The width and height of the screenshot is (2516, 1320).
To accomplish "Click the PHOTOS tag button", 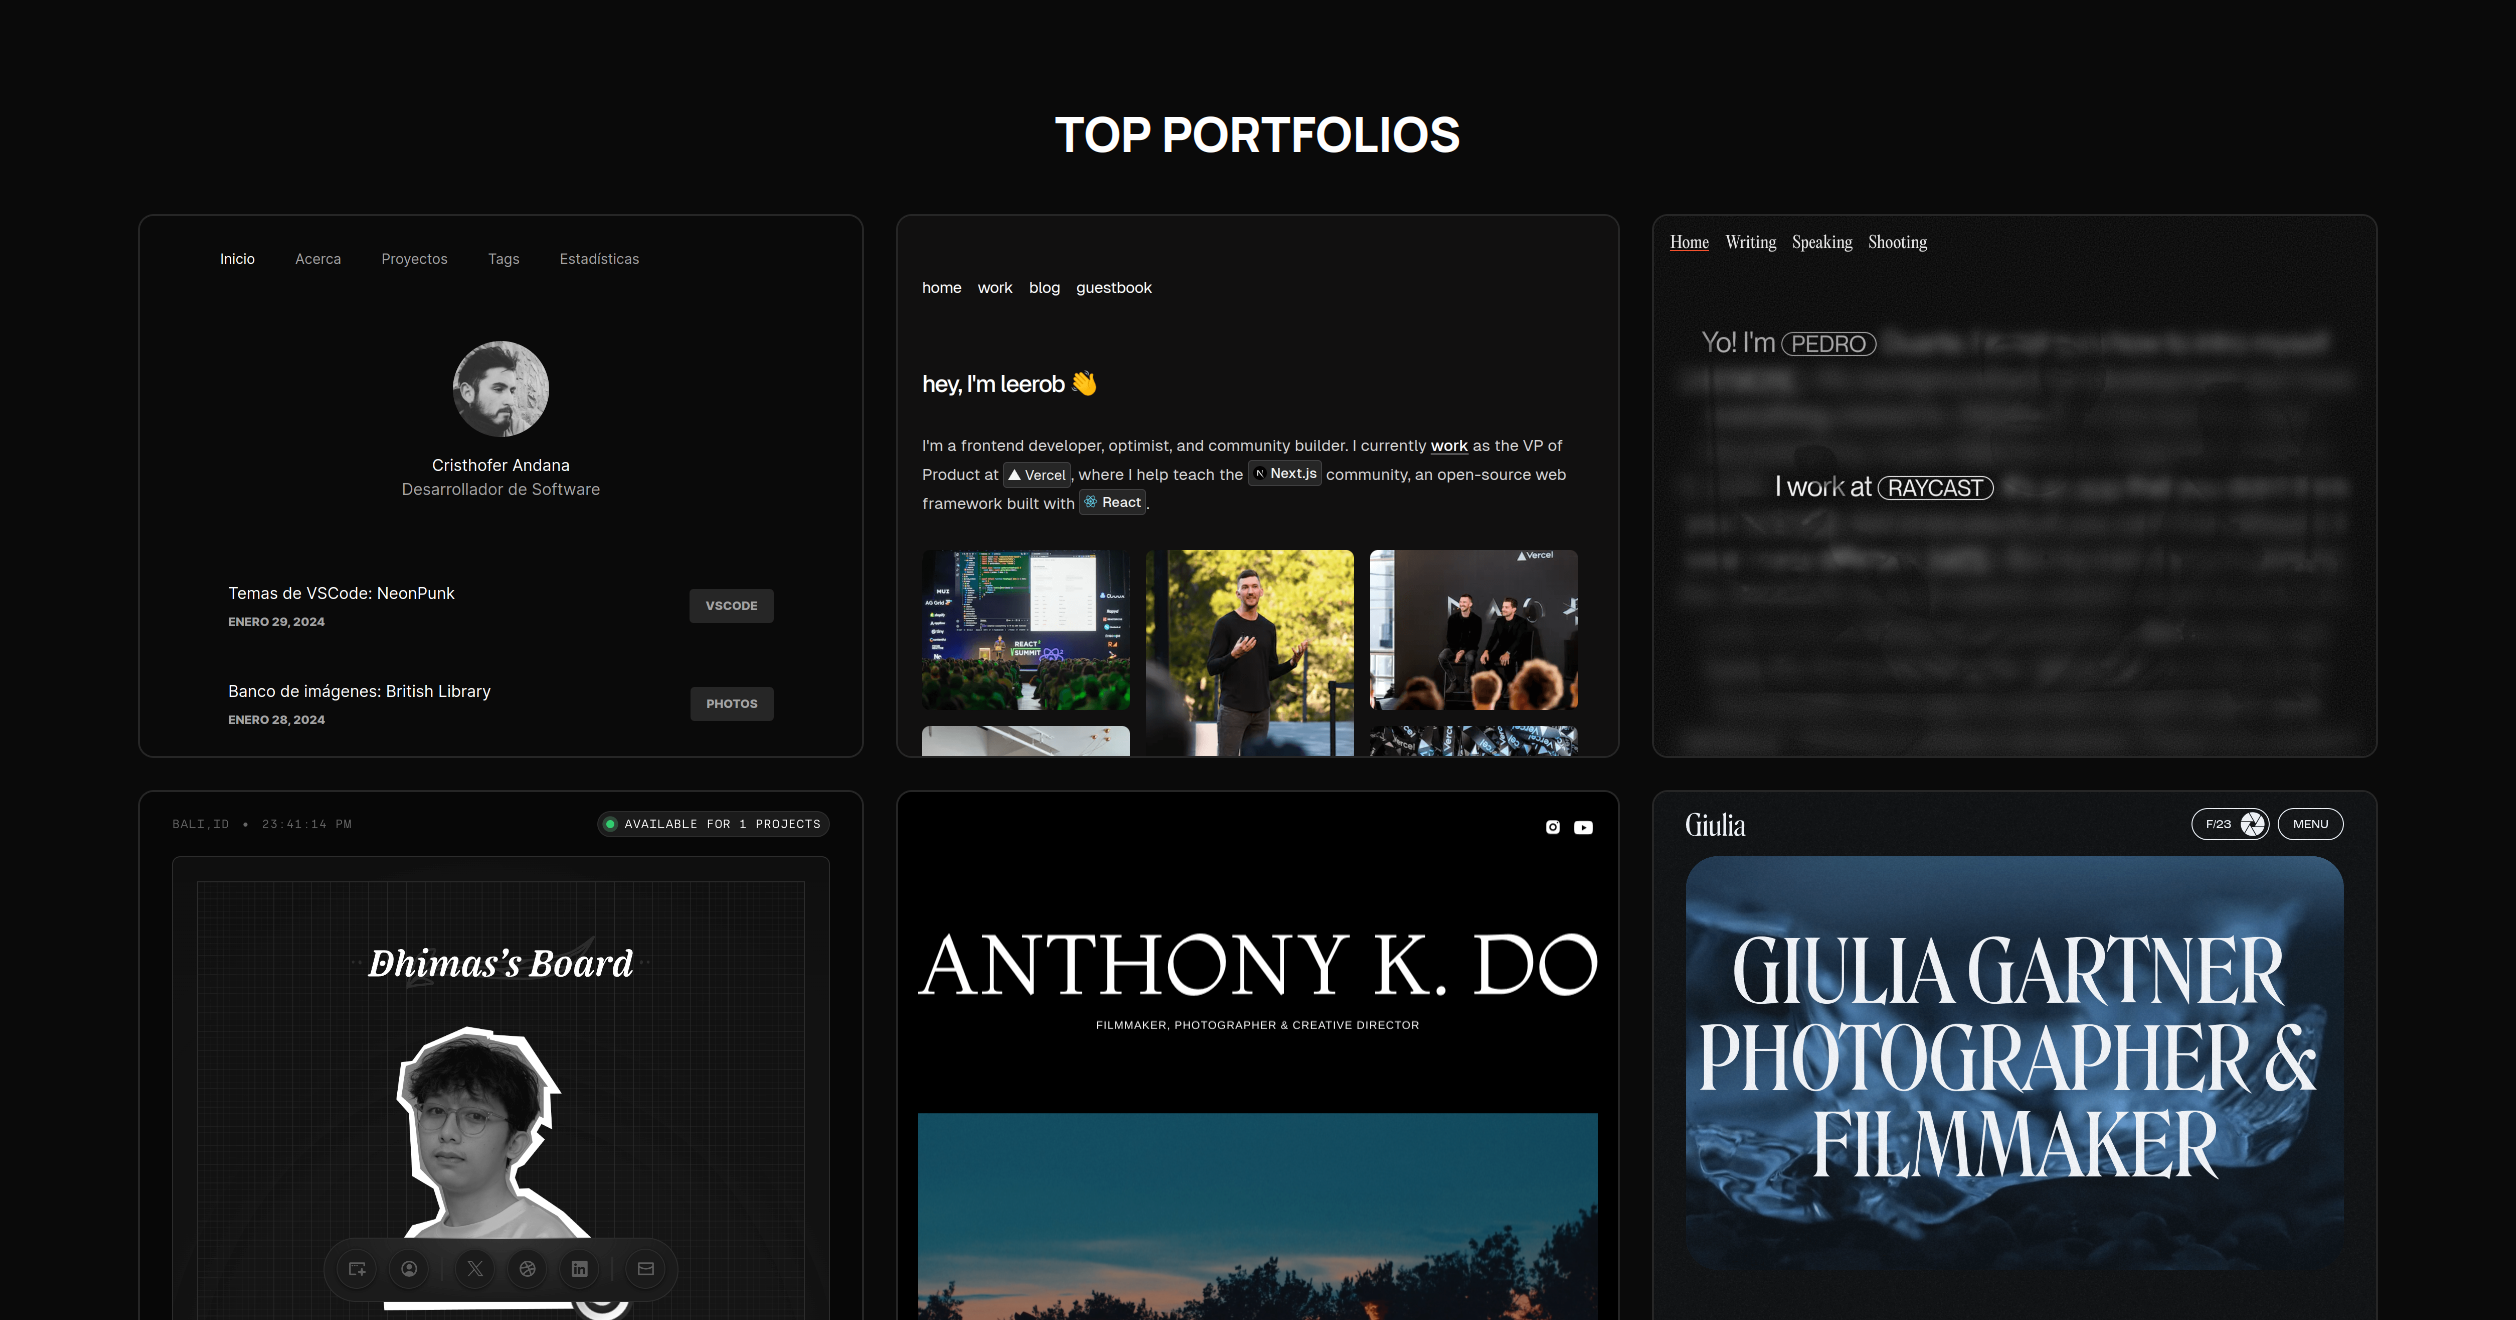I will click(731, 704).
